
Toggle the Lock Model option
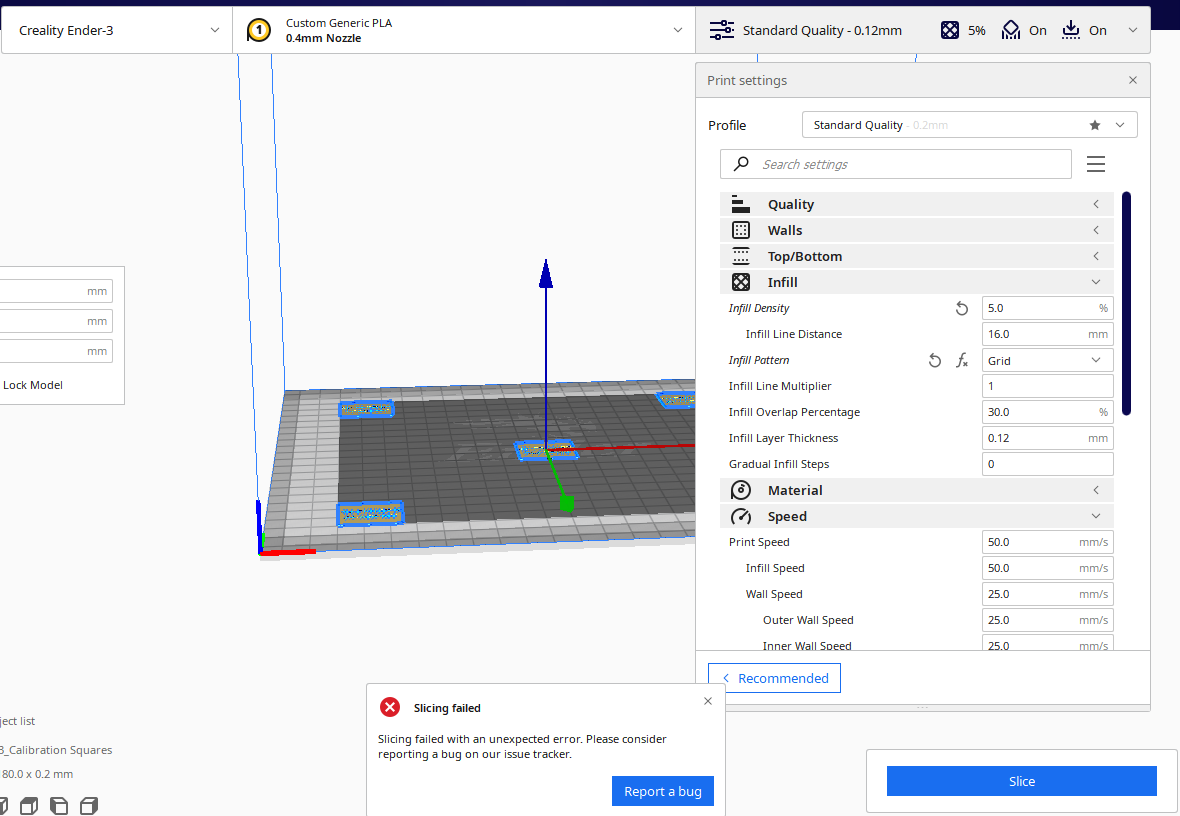point(32,385)
